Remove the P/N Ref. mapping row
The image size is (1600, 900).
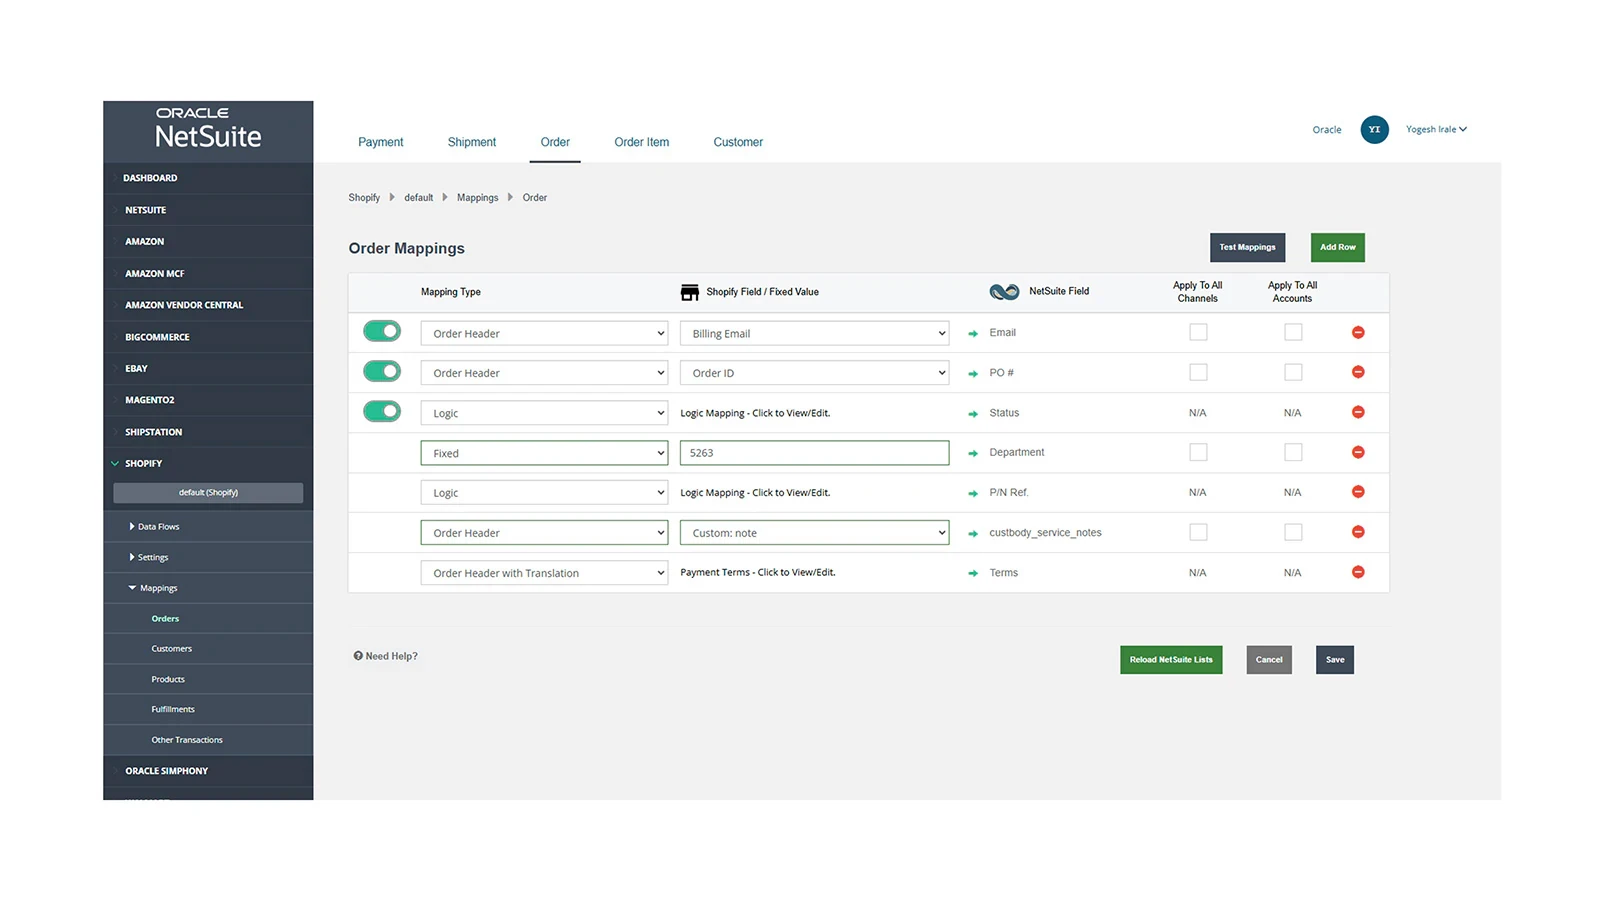click(x=1358, y=492)
